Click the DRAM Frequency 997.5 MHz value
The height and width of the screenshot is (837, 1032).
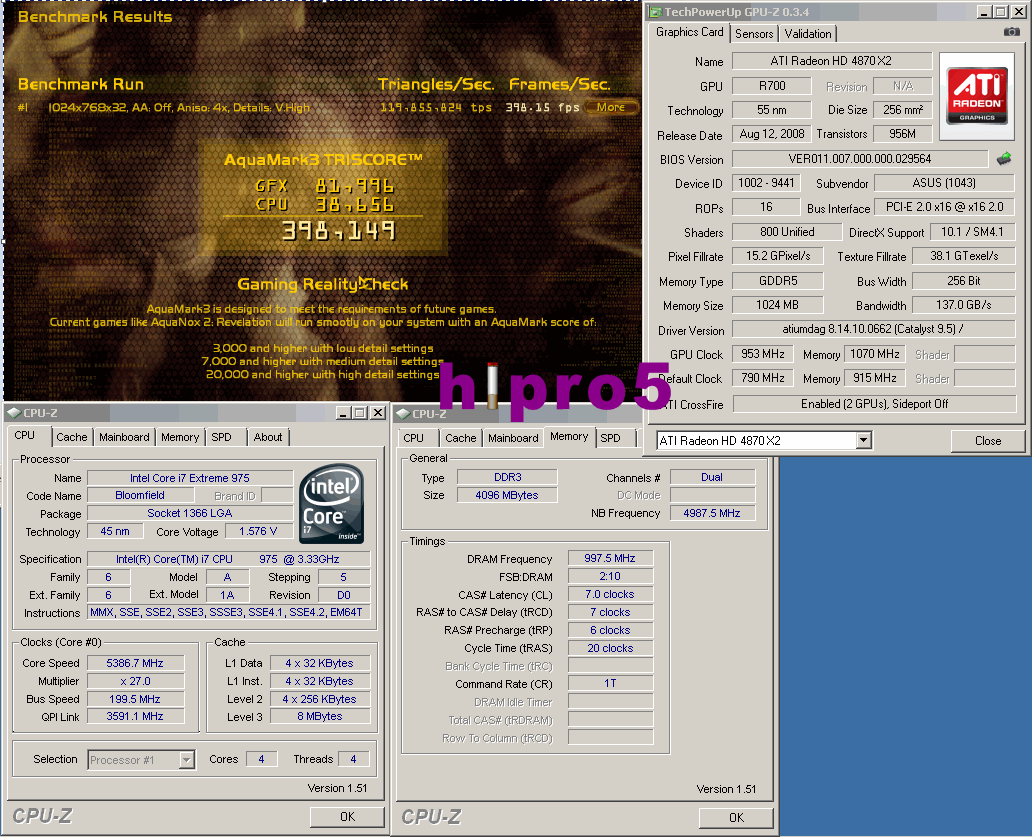tap(610, 558)
